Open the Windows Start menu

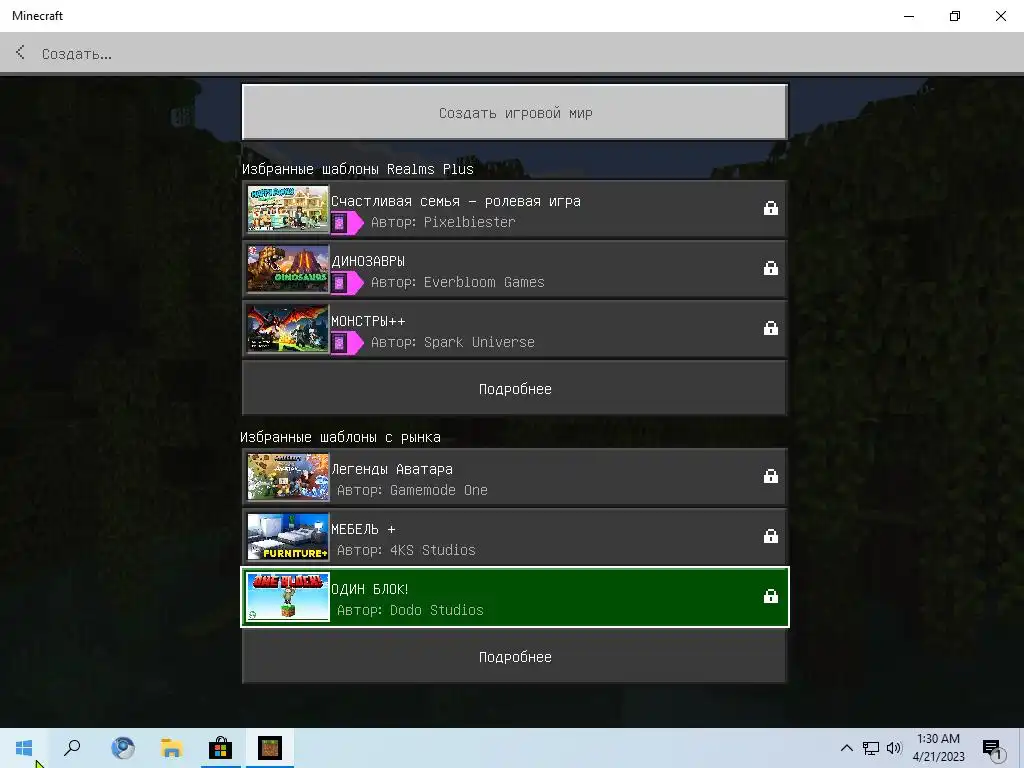point(24,748)
